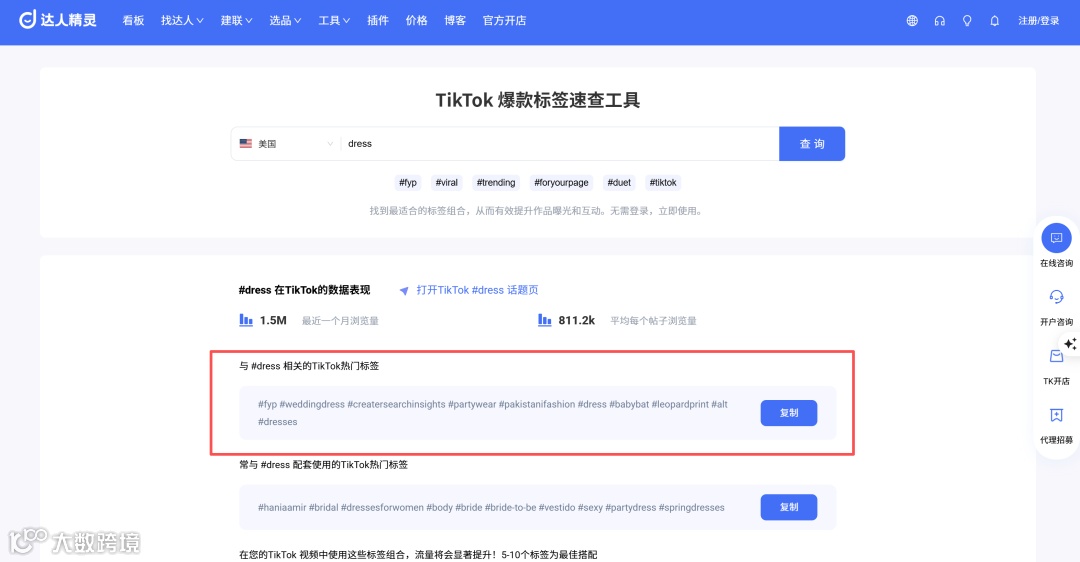Image resolution: width=1080 pixels, height=562 pixels.
Task: Click the TikTok 爆款标签速查工具 heading
Action: point(538,101)
